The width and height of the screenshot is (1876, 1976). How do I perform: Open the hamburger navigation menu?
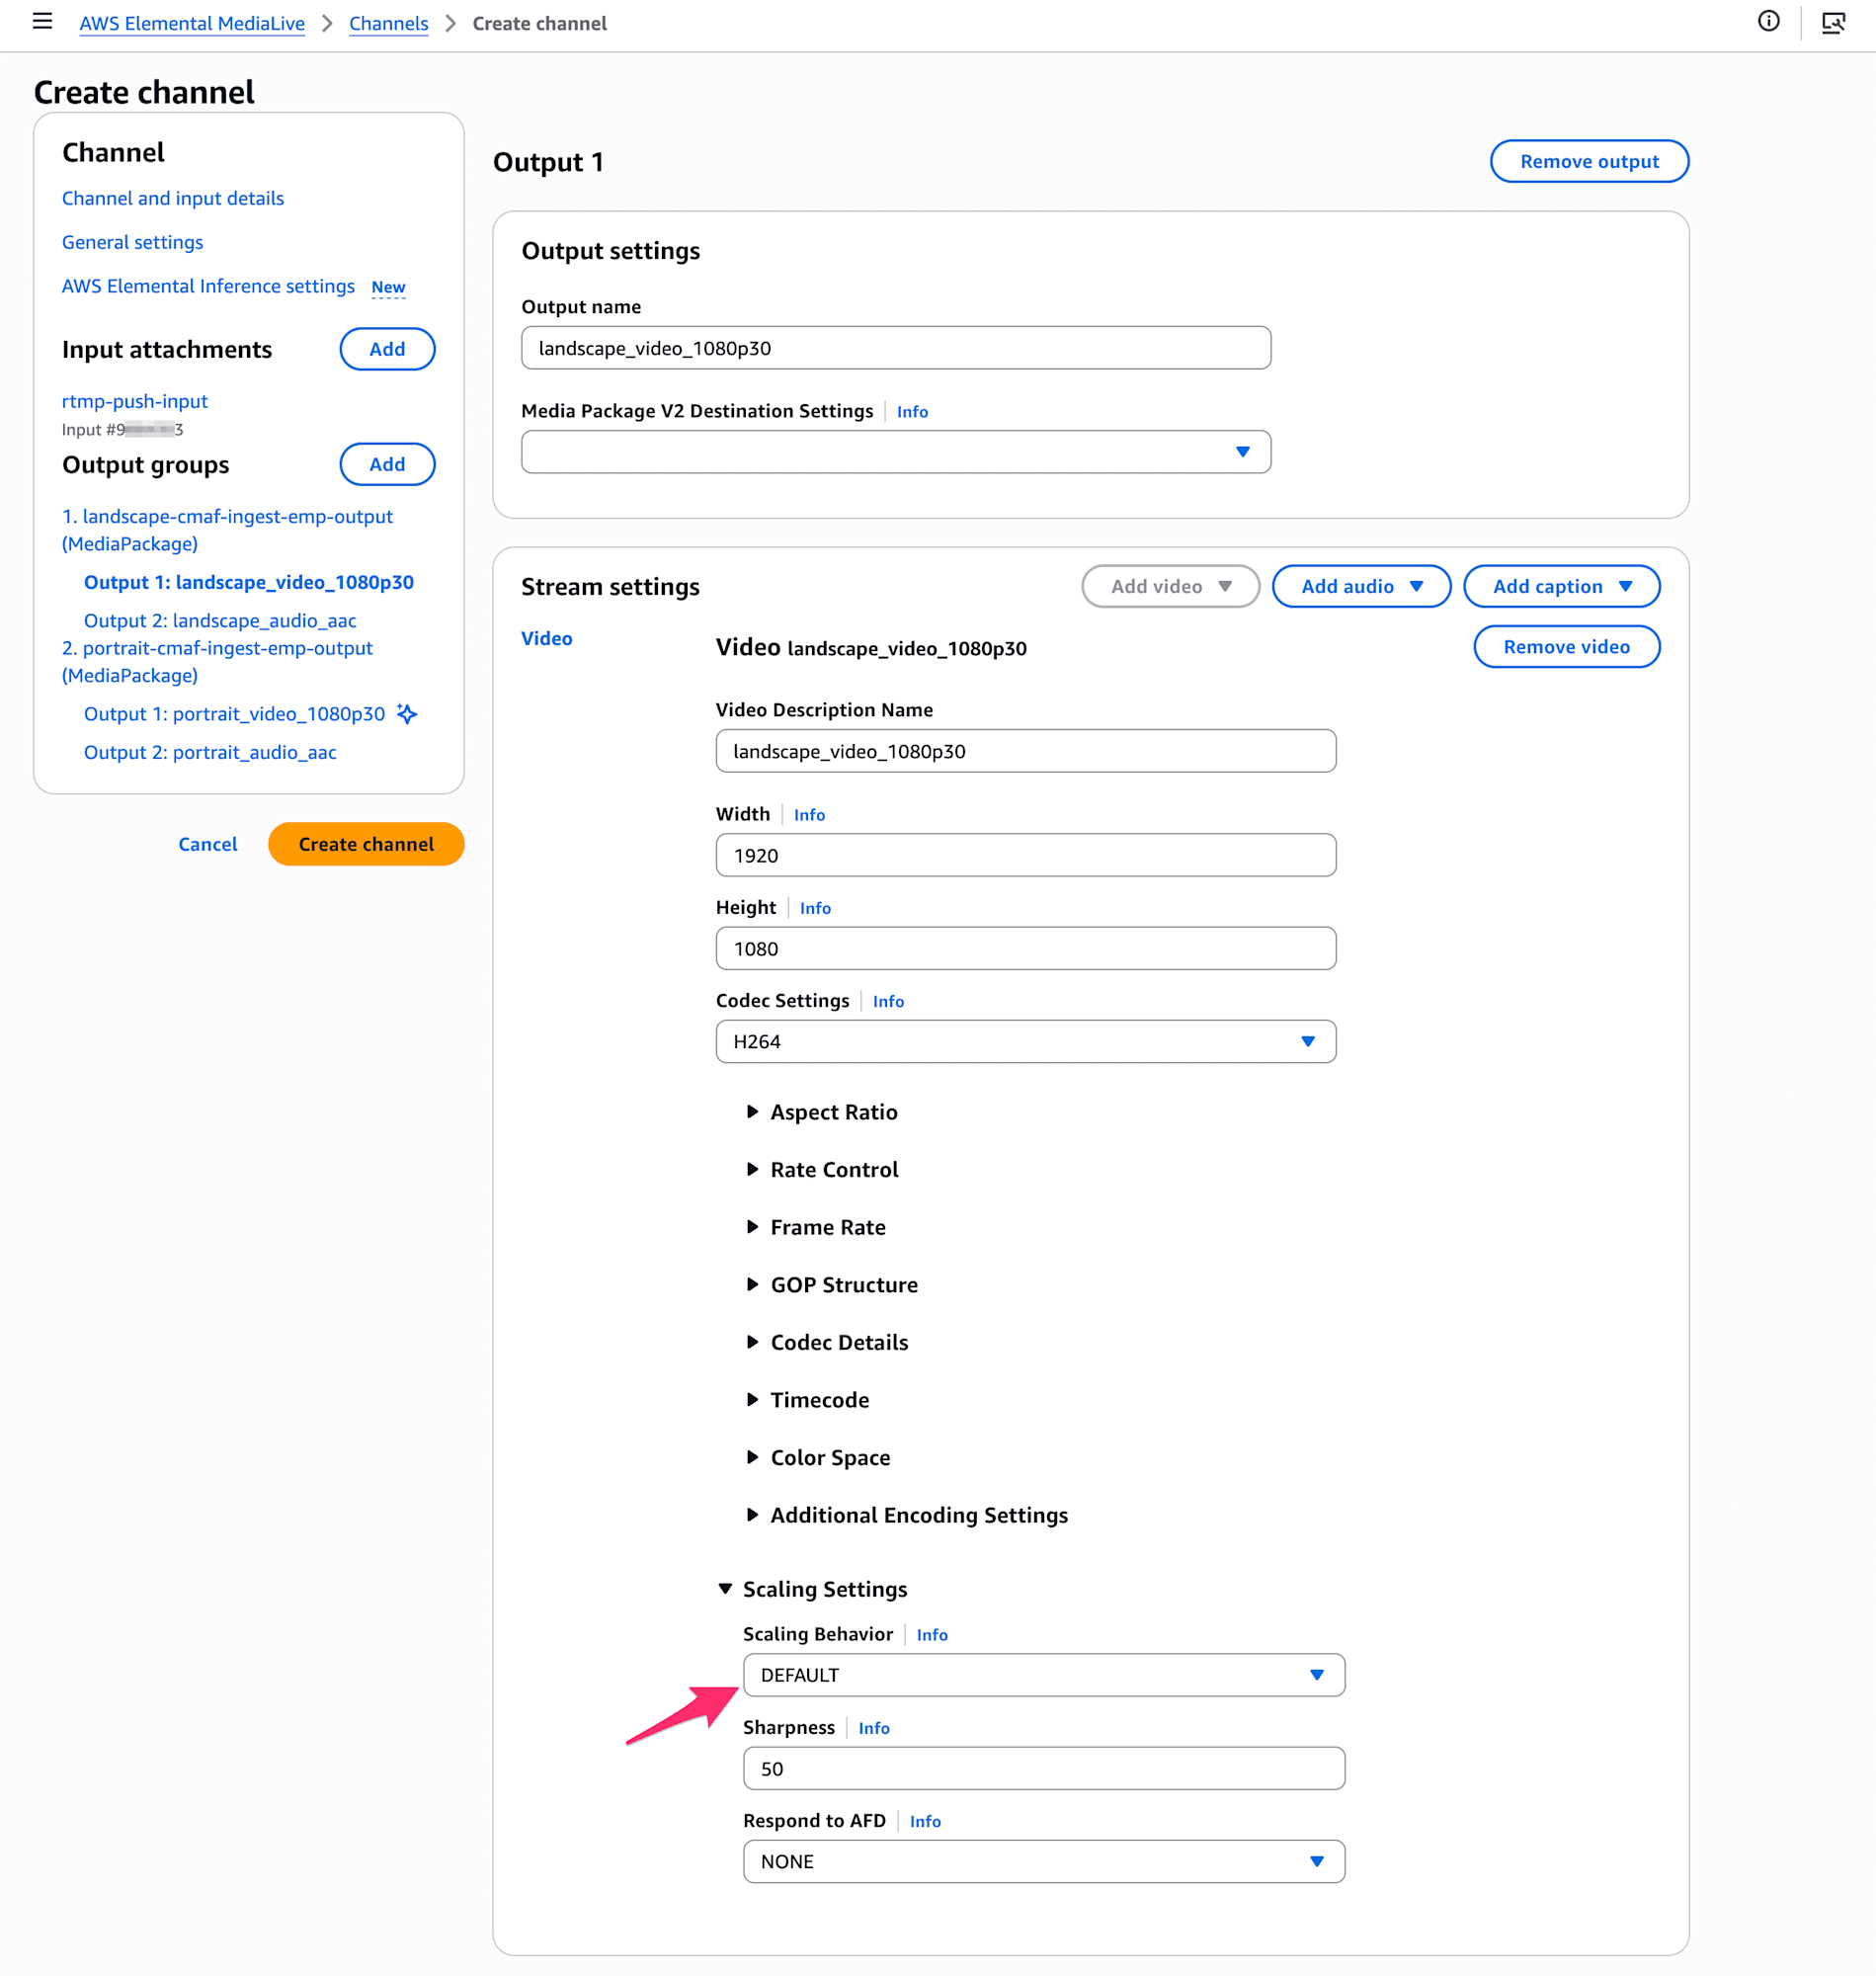pos(42,22)
